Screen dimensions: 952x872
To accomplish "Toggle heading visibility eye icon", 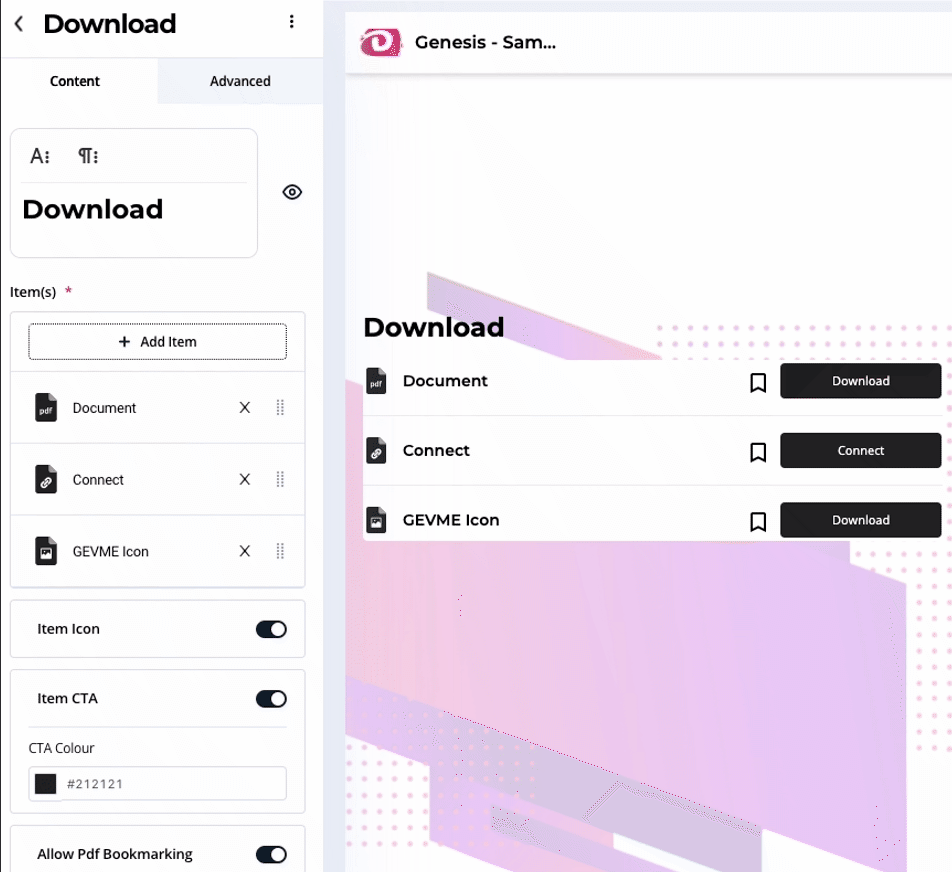I will click(x=292, y=192).
